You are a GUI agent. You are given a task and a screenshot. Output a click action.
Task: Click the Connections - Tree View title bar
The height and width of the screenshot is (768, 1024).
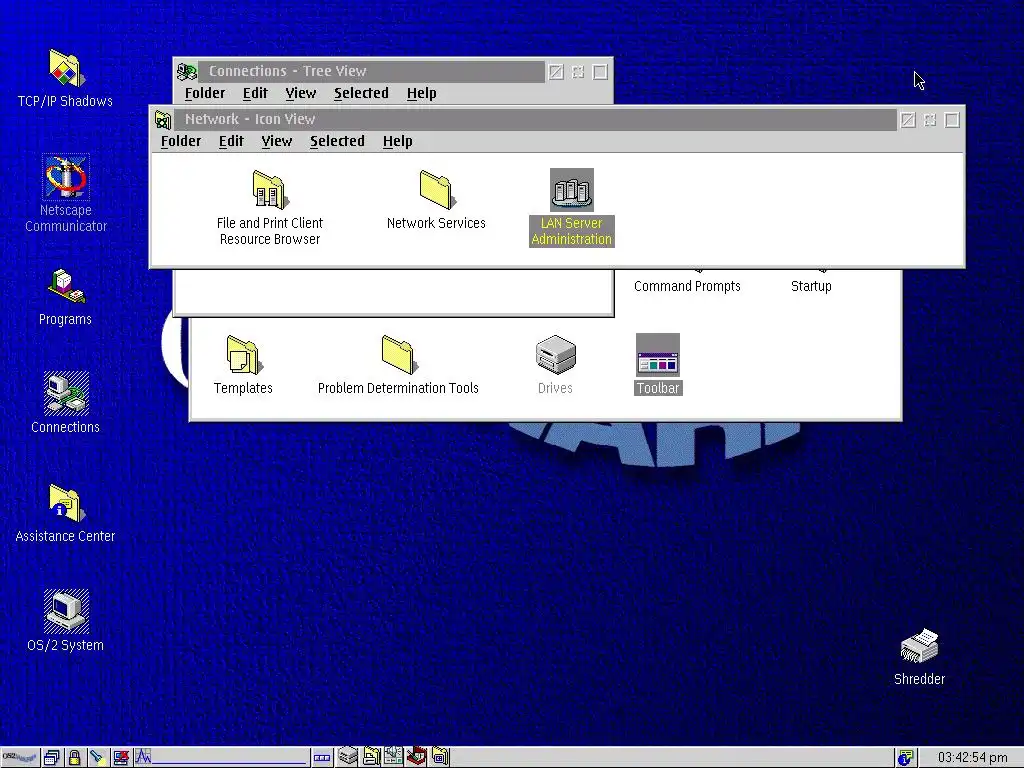click(372, 71)
